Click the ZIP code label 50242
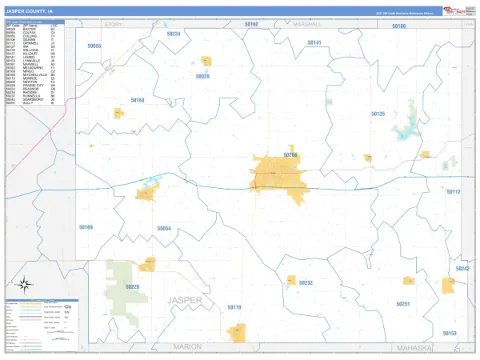This screenshot has width=480, height=360. point(463,268)
